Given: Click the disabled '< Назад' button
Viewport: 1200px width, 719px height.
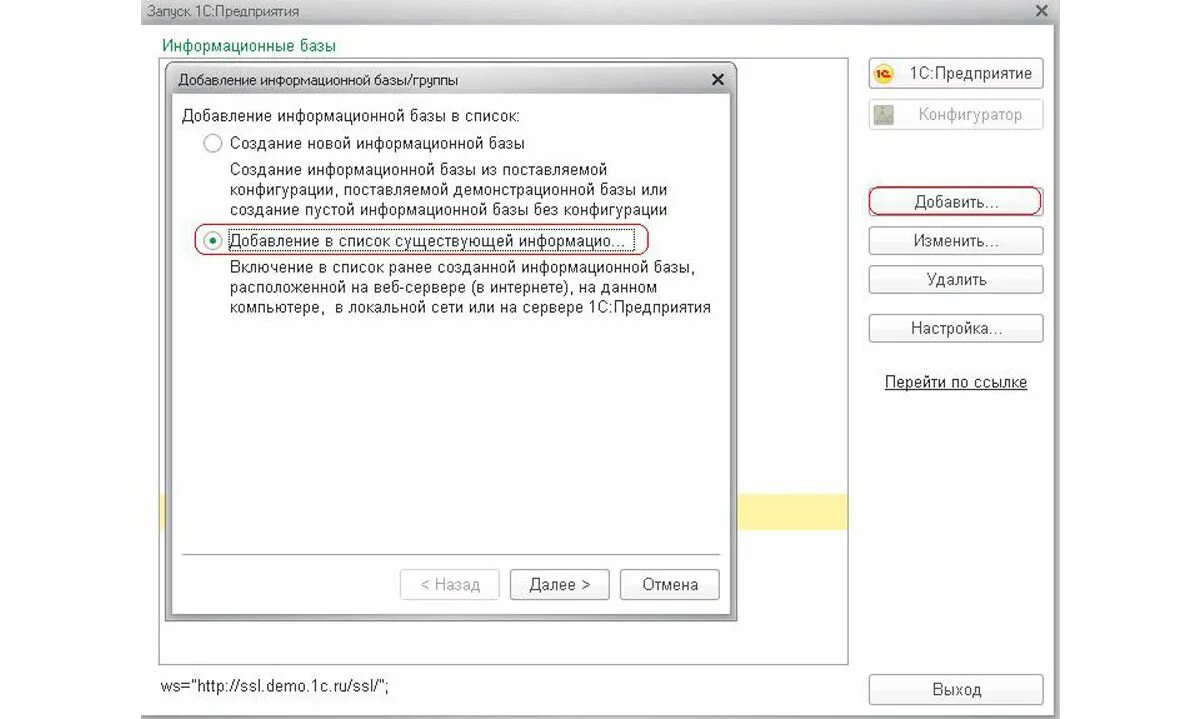Looking at the screenshot, I should [x=450, y=585].
